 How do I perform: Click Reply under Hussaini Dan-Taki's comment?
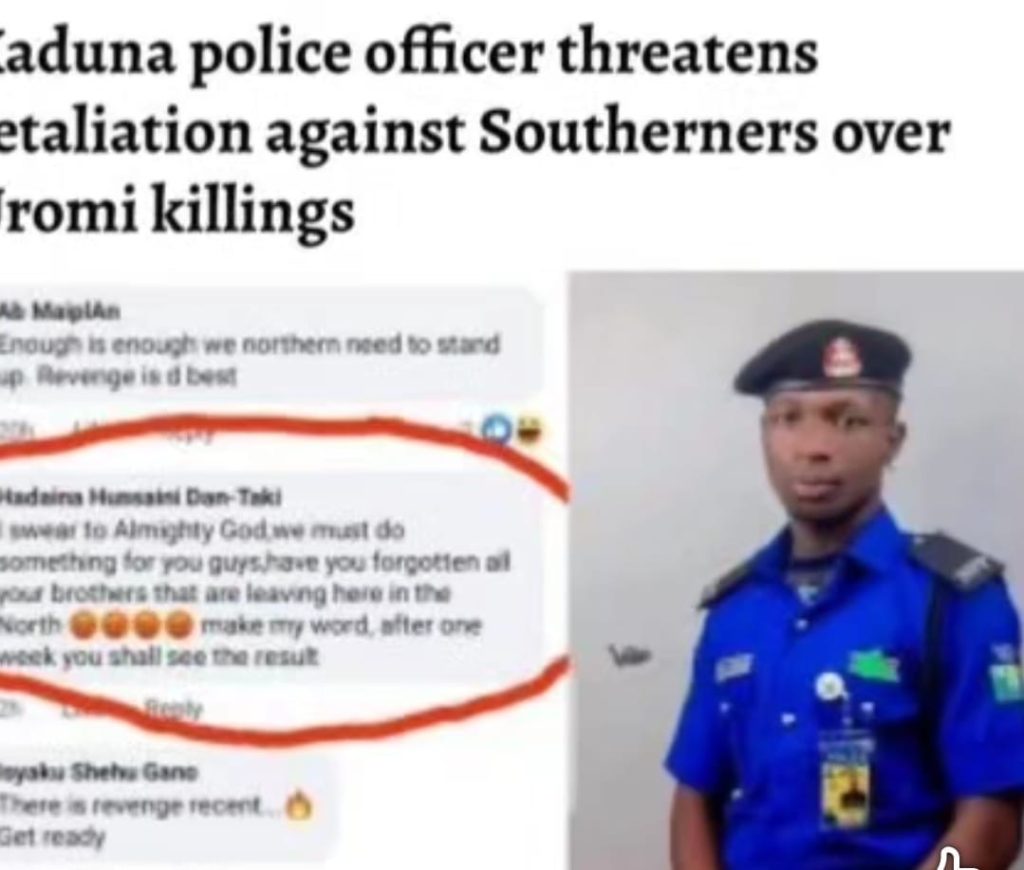pos(174,707)
